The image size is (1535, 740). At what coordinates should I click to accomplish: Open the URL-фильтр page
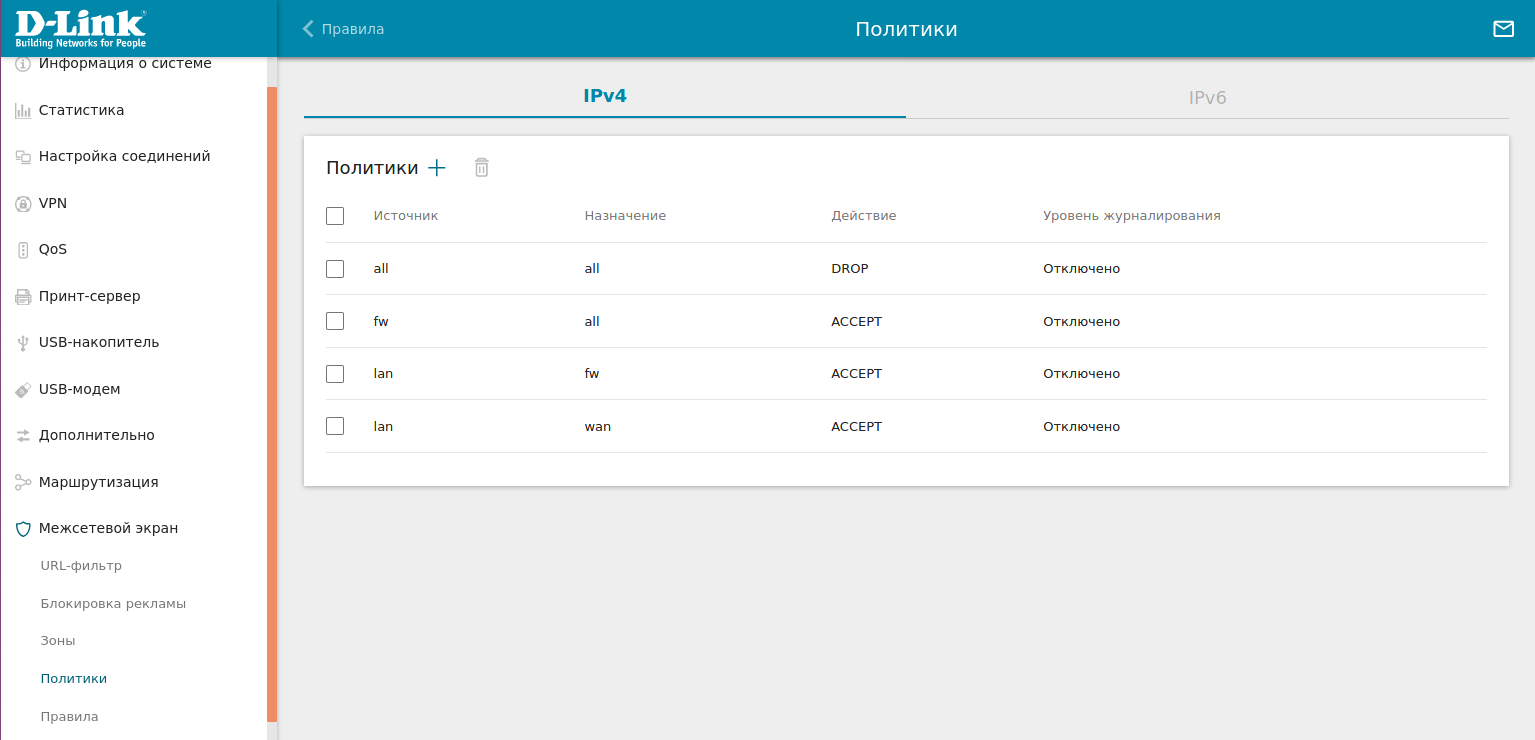tap(81, 566)
